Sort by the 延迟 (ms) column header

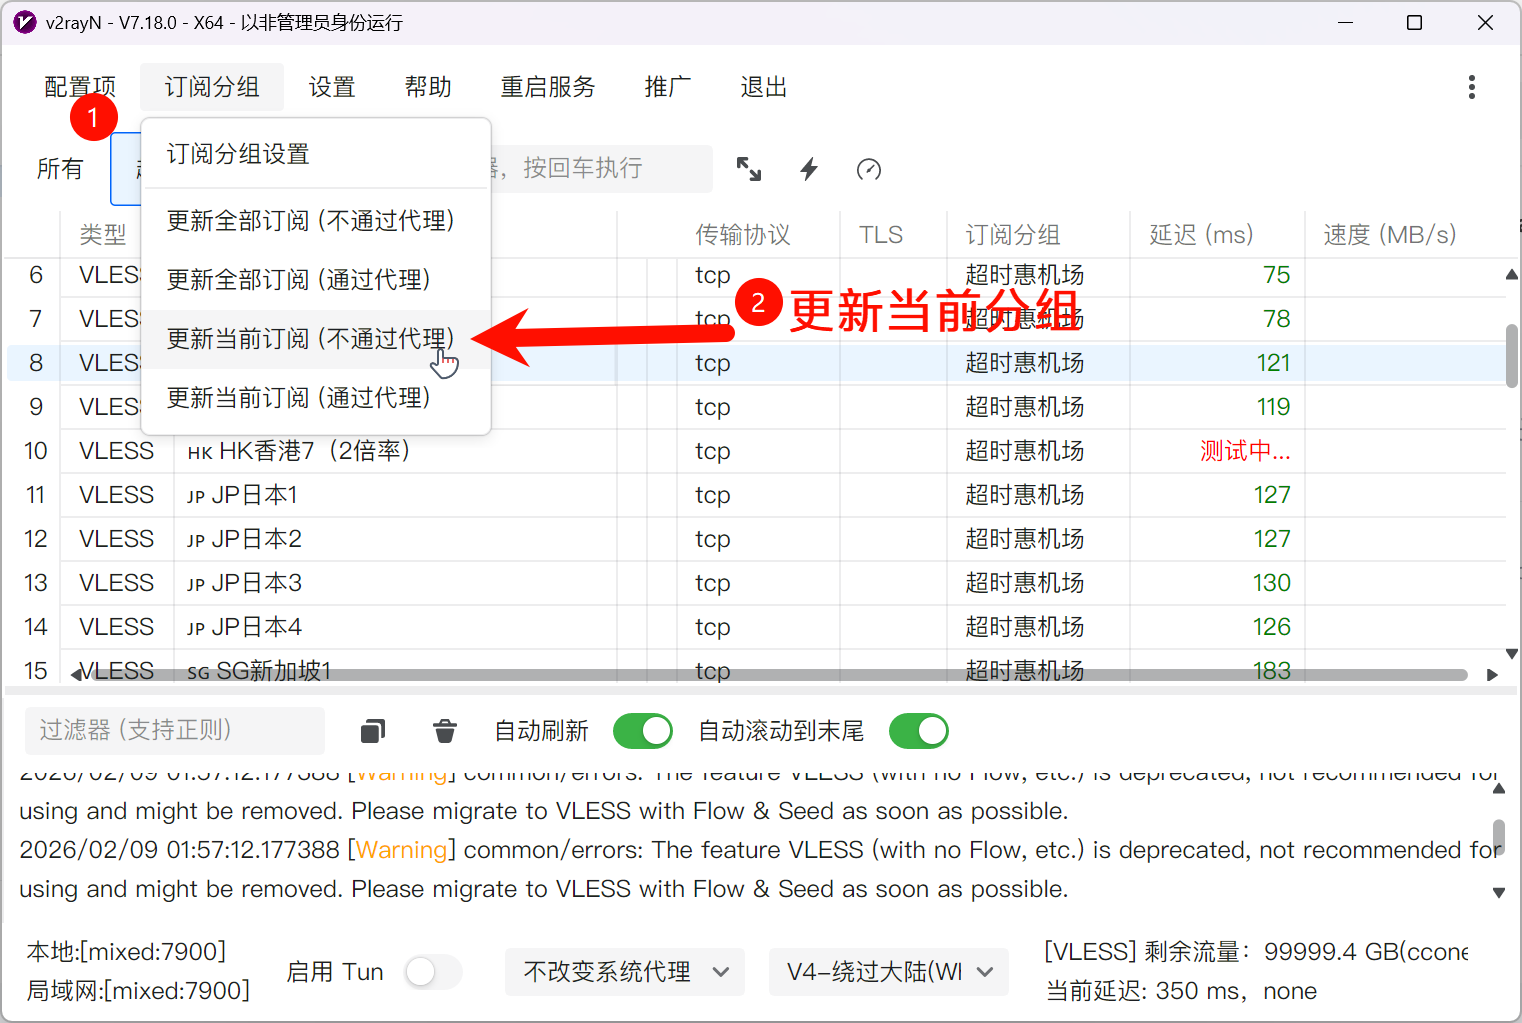tap(1201, 235)
